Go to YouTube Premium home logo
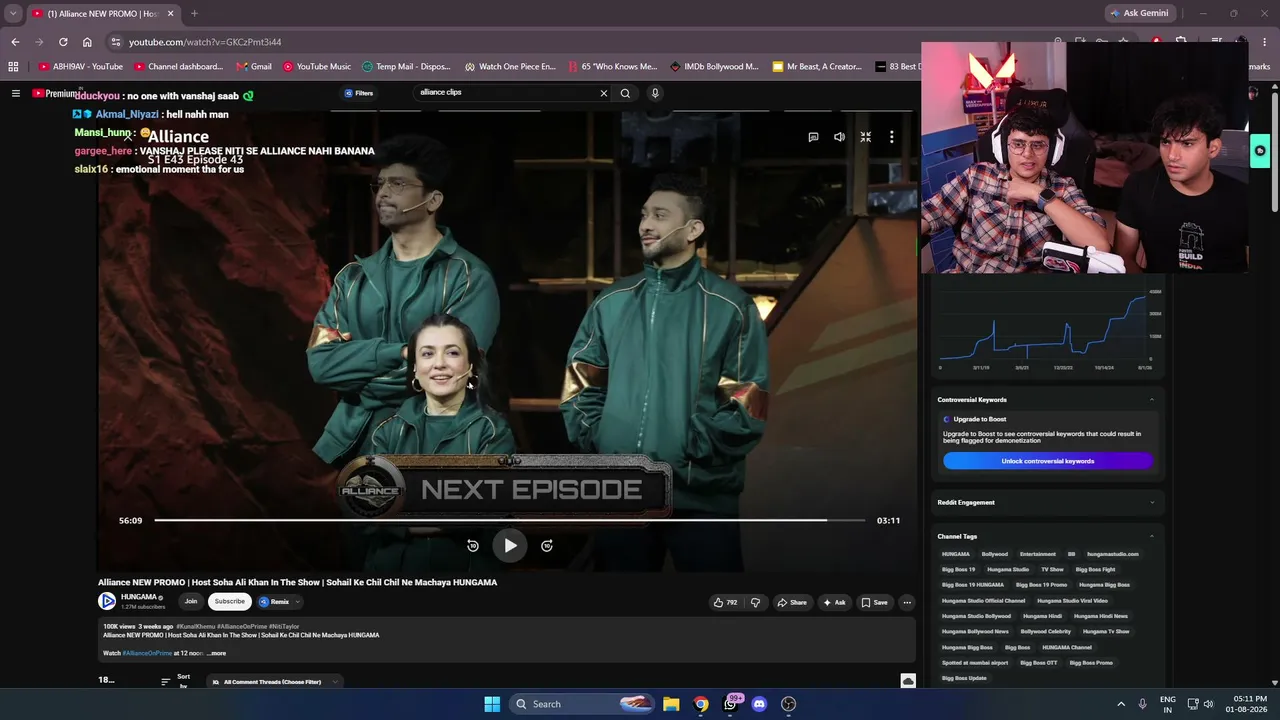The image size is (1280, 720). pos(54,93)
